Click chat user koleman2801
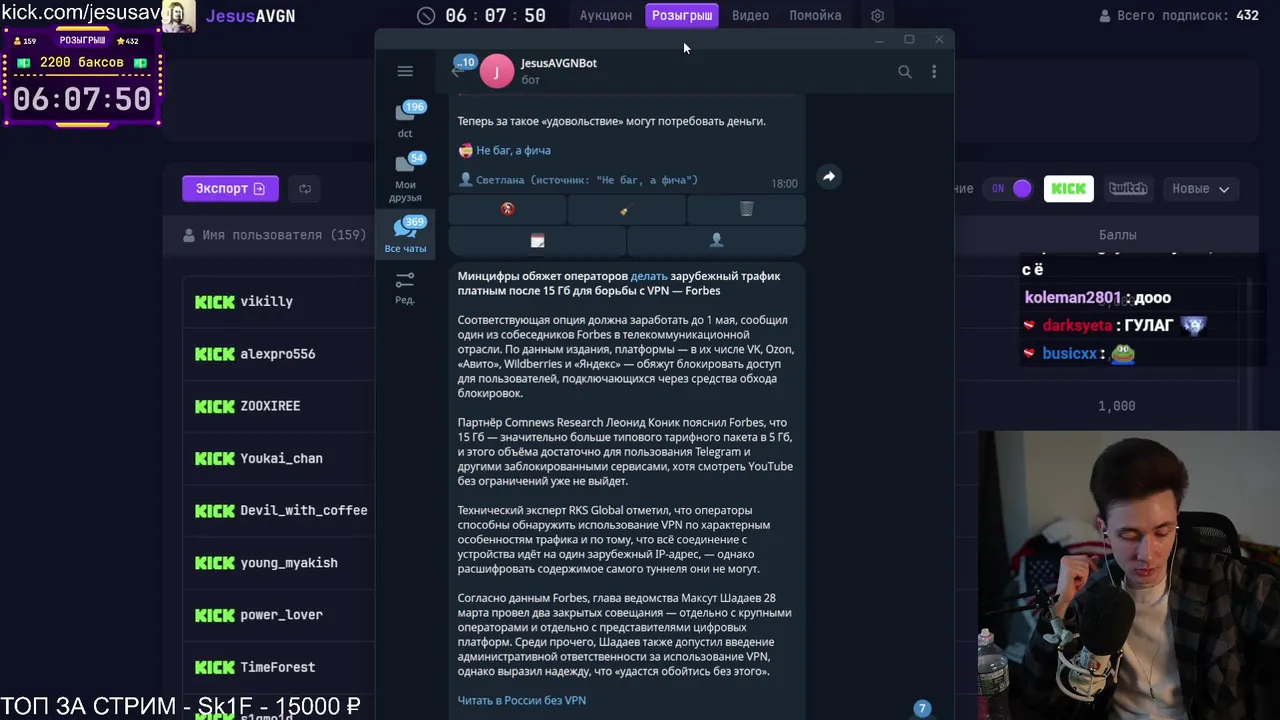 tap(1072, 298)
